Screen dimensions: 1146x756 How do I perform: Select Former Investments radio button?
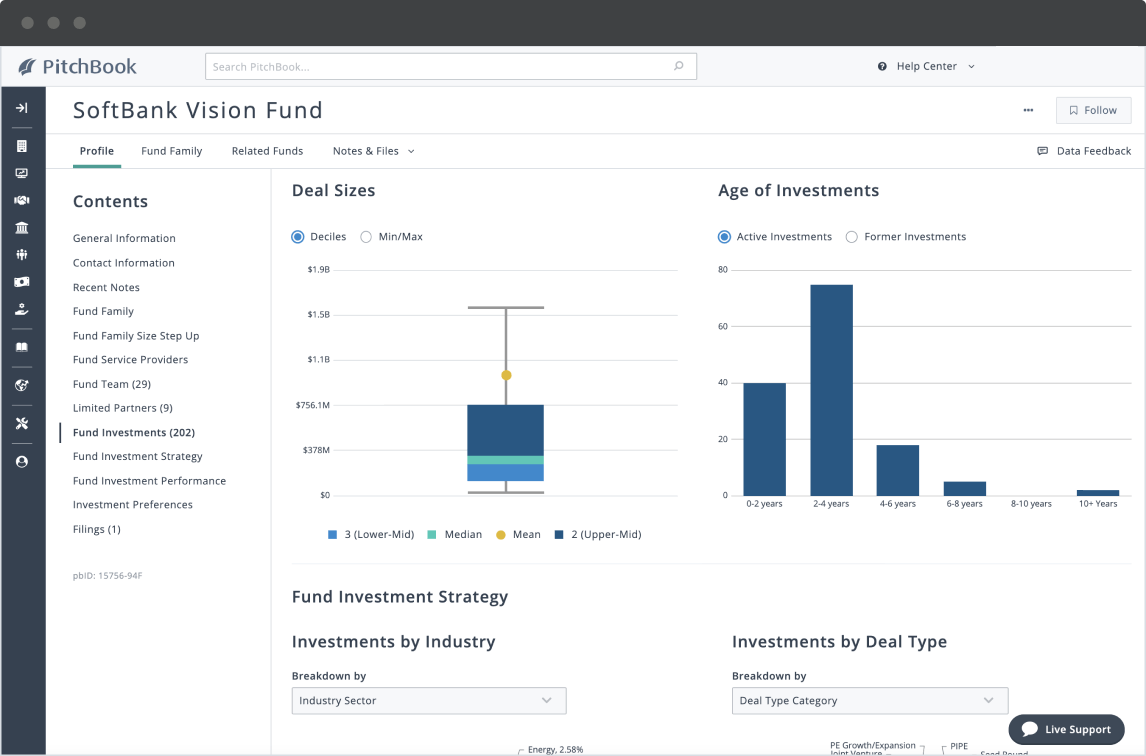coord(851,237)
